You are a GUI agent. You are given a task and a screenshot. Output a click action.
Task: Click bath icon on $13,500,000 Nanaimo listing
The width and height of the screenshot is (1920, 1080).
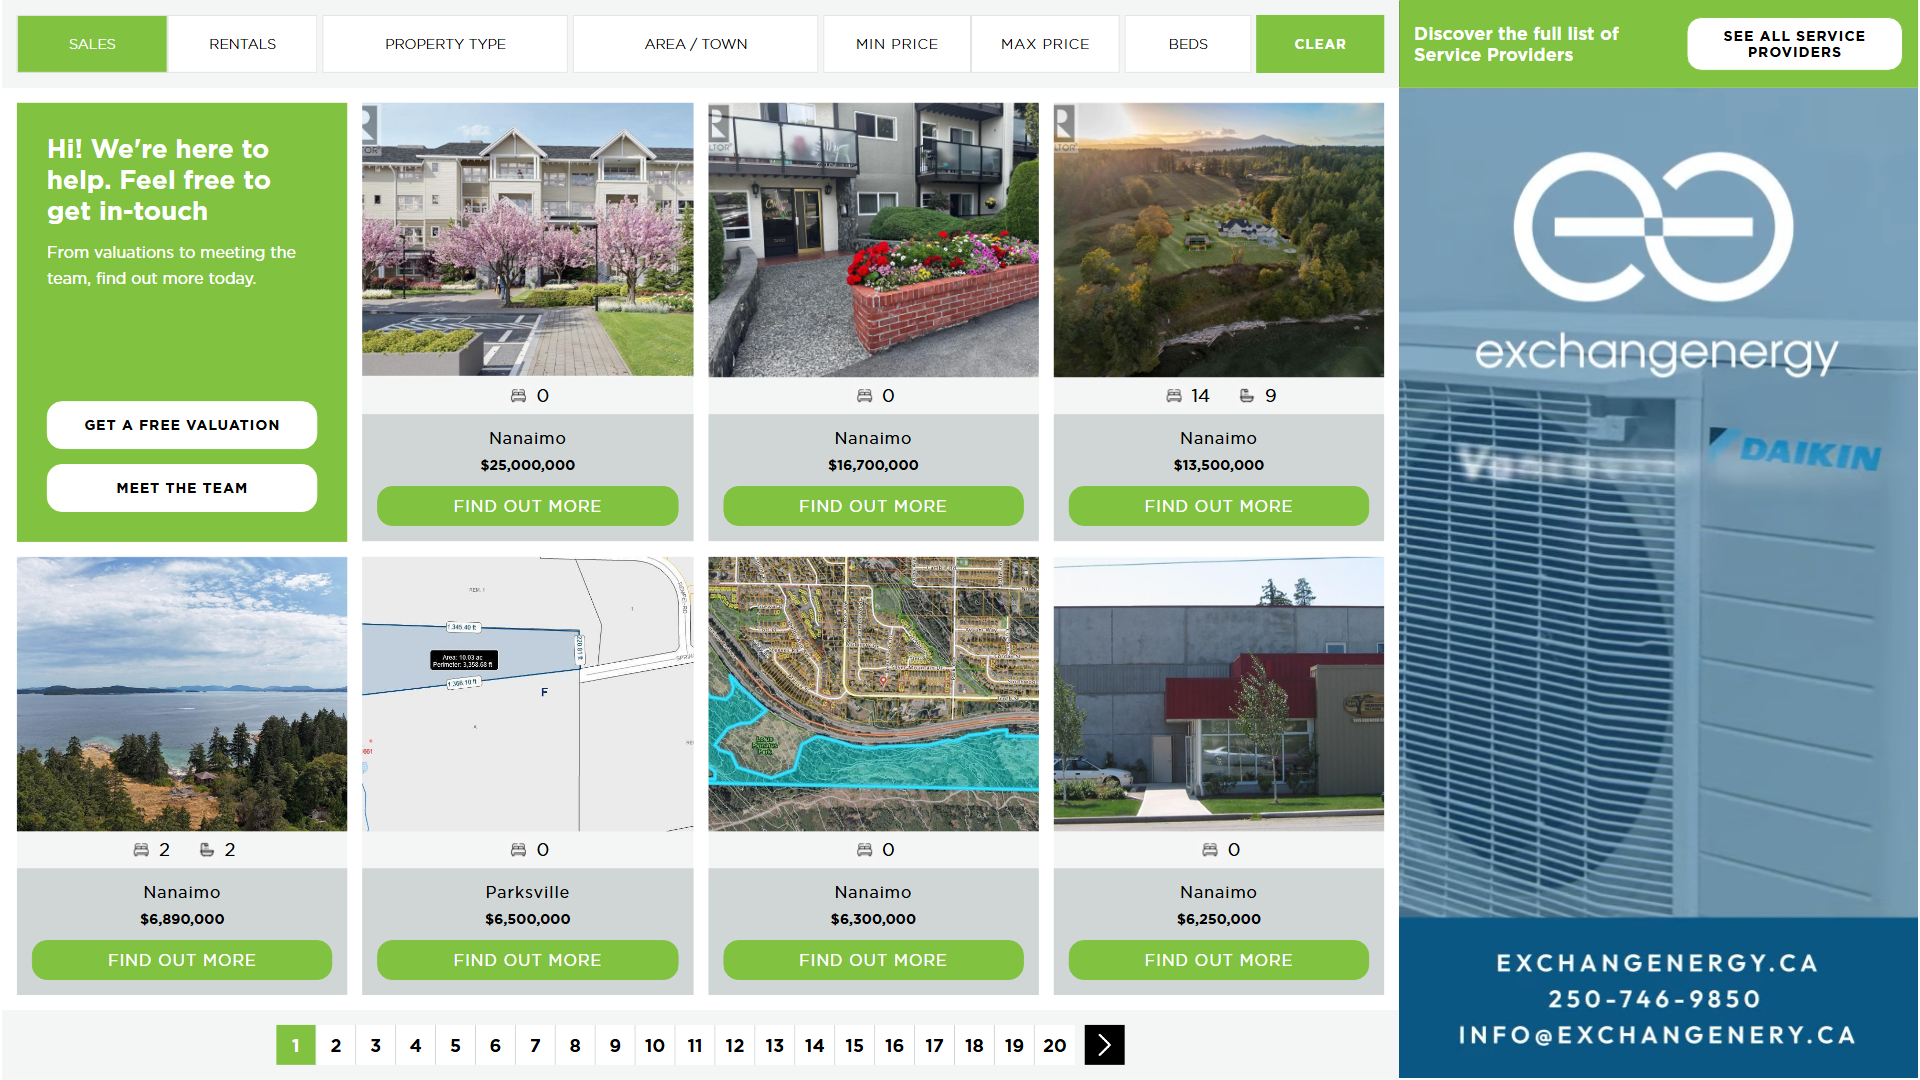[x=1247, y=396]
